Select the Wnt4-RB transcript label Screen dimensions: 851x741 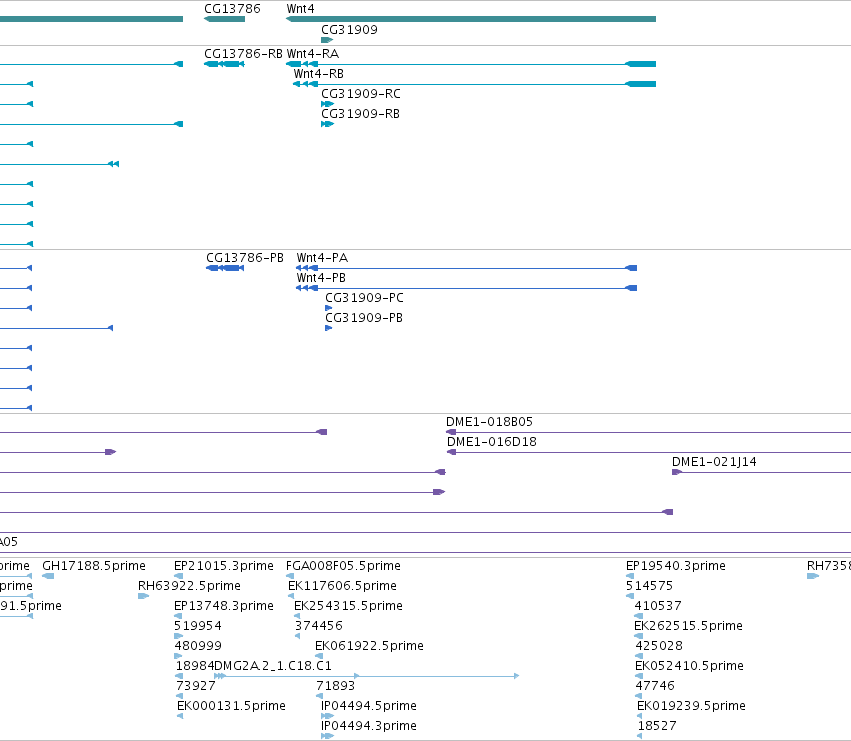click(319, 74)
